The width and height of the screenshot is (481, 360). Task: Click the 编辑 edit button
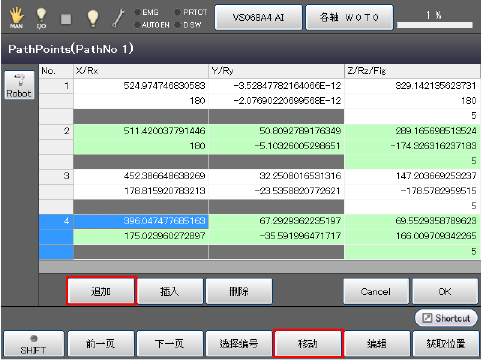pyautogui.click(x=377, y=344)
